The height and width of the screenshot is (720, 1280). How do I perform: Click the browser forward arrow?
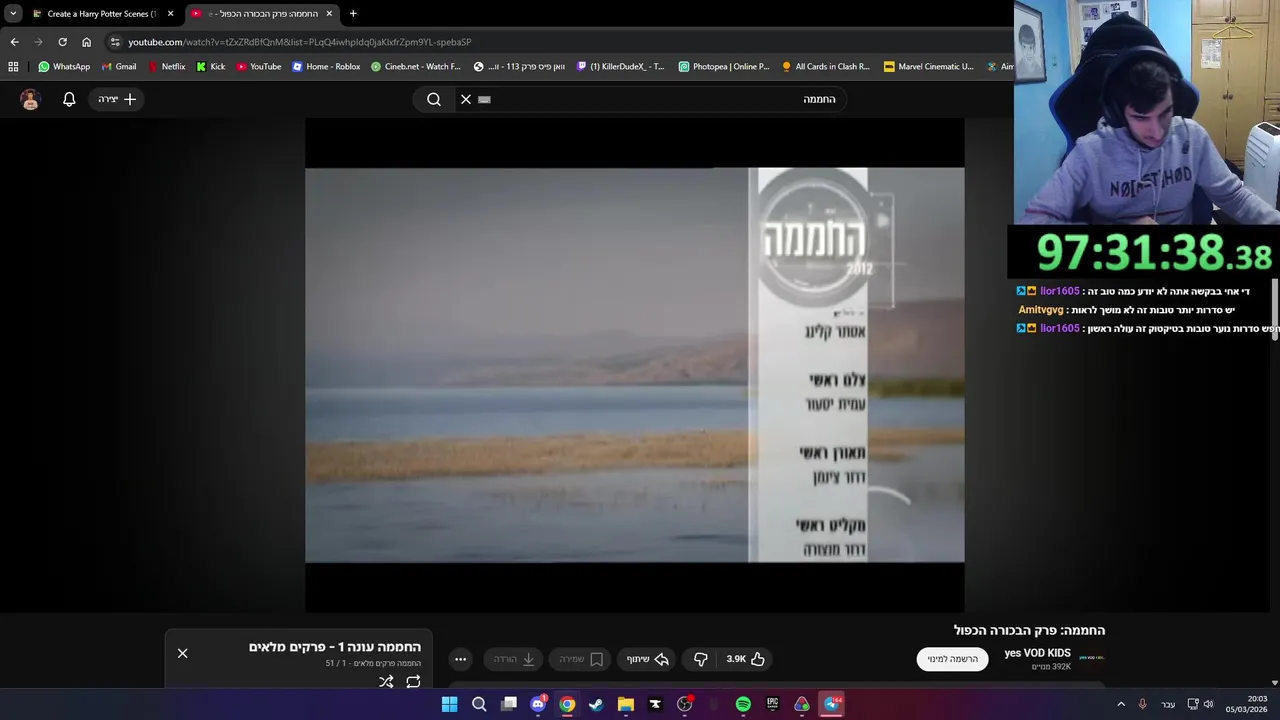[x=38, y=42]
